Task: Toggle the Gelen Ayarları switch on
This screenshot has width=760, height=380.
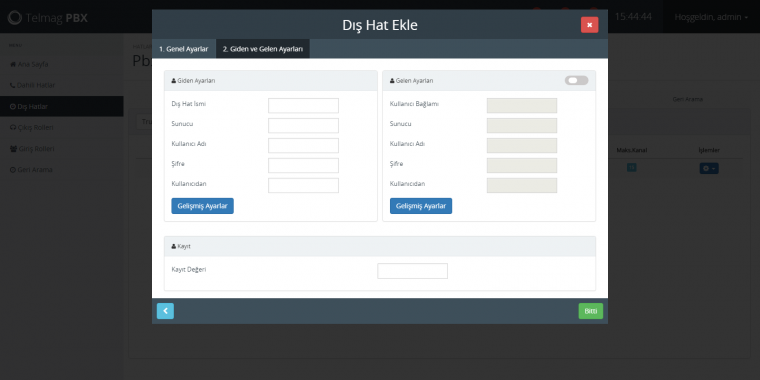Action: [x=576, y=80]
